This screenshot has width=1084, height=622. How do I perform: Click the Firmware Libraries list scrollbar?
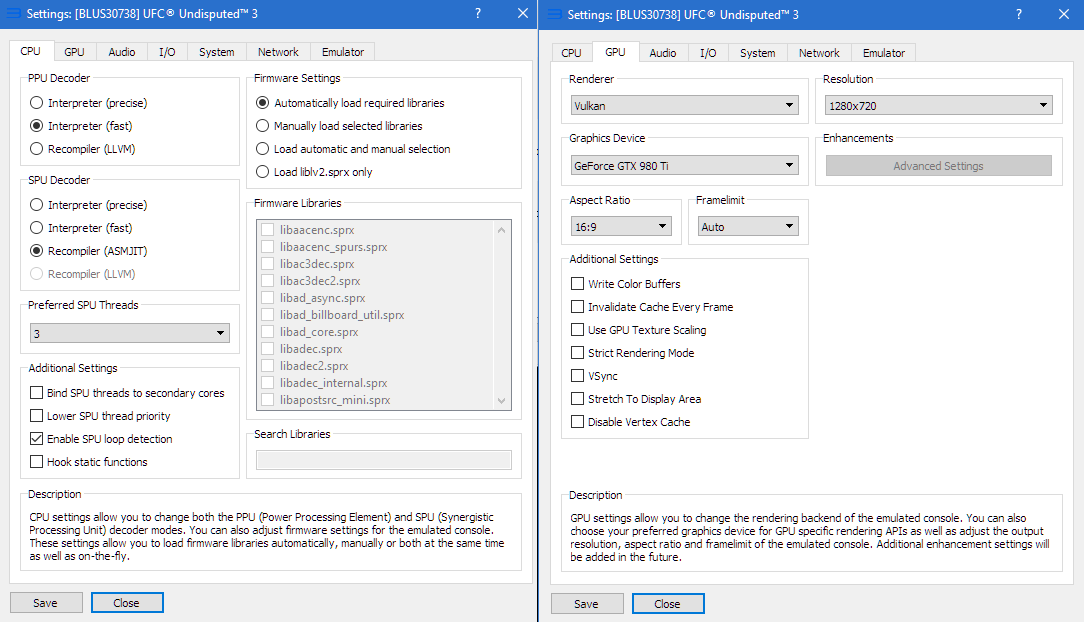point(503,314)
